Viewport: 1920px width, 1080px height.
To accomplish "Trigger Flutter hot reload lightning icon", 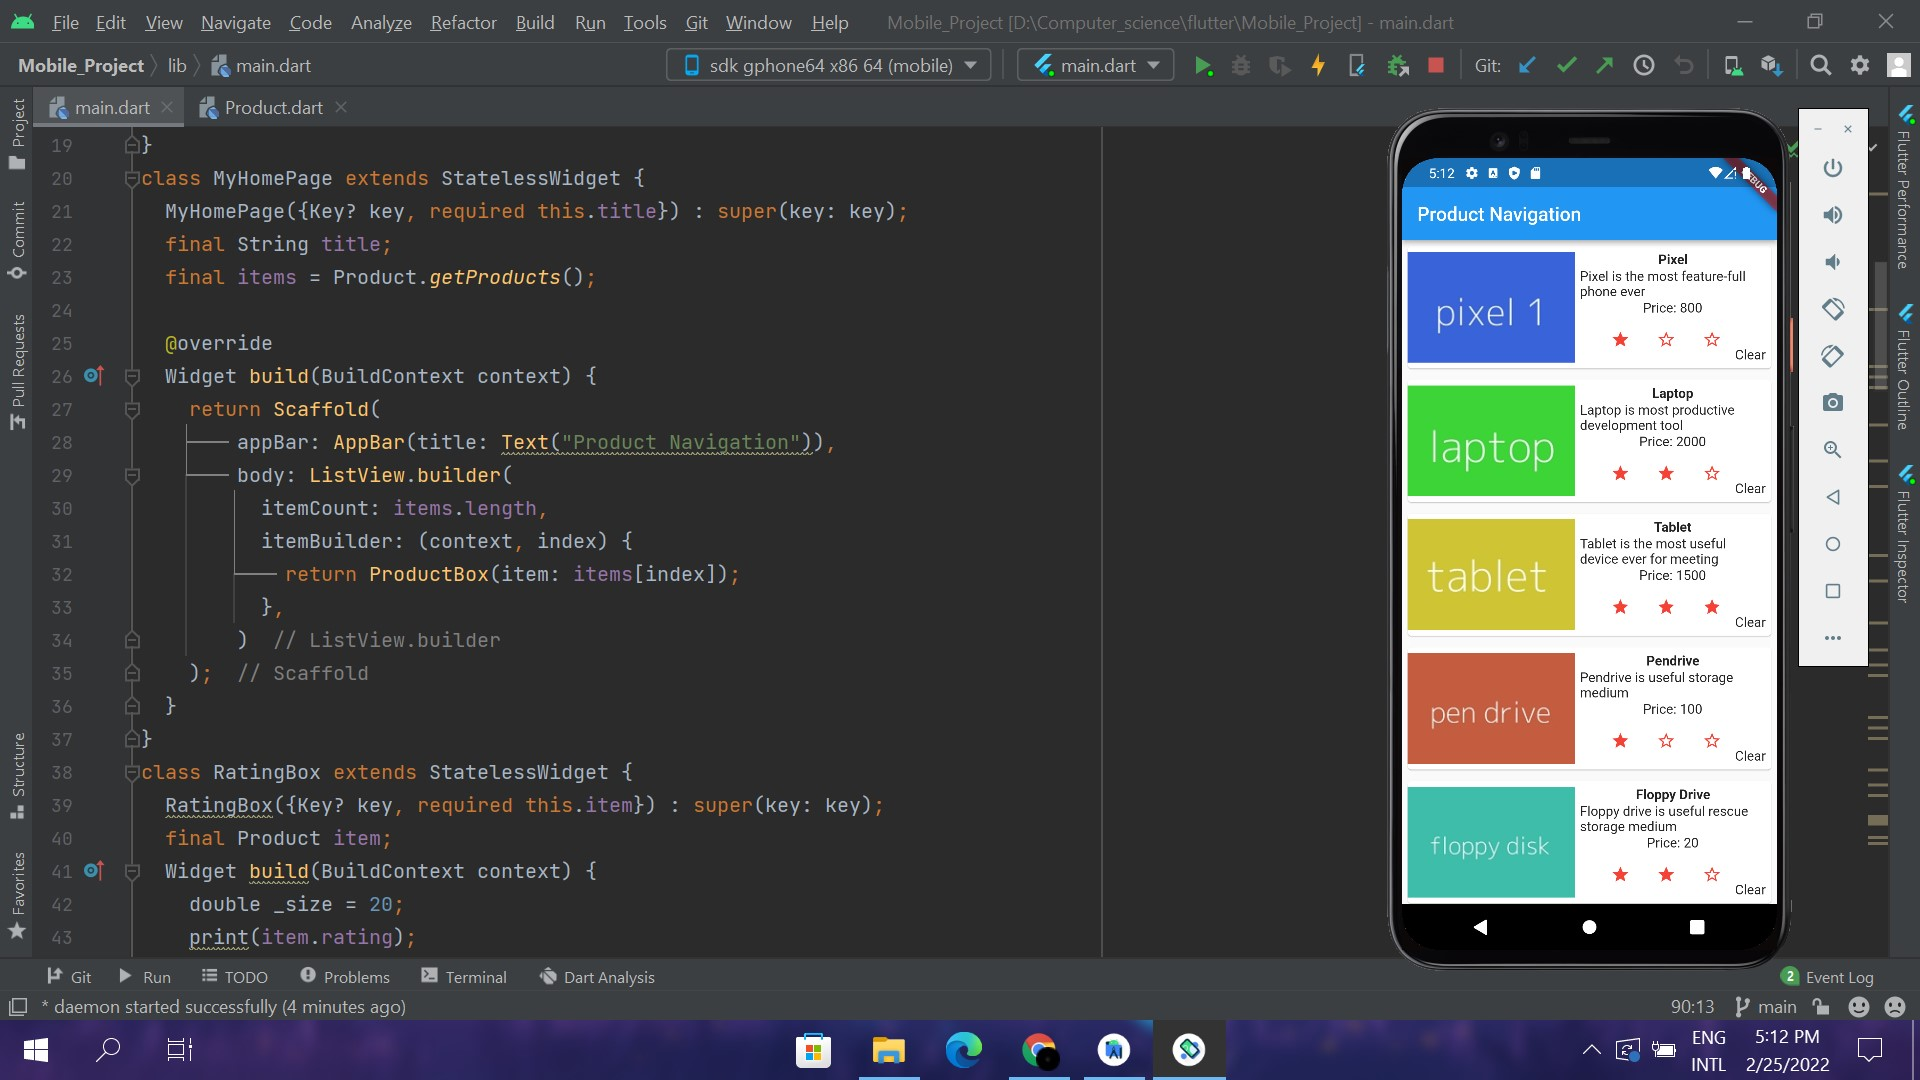I will pos(1318,66).
